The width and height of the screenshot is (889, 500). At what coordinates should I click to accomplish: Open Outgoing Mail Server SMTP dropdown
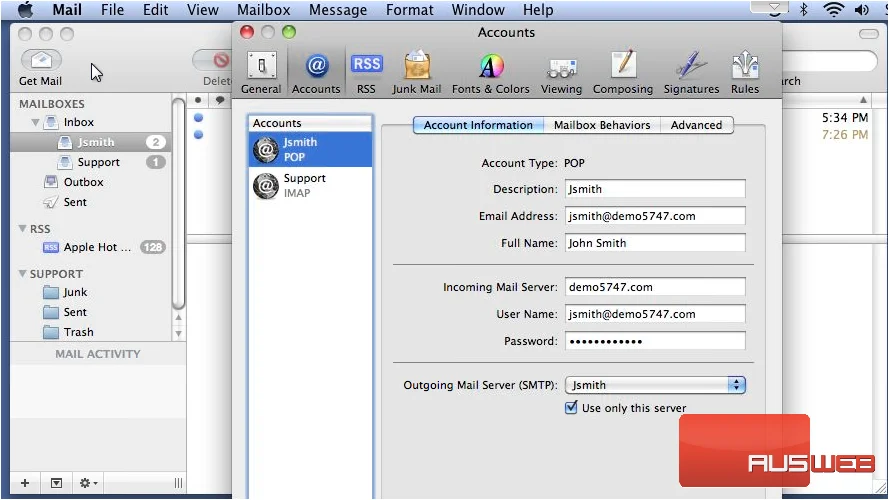[x=655, y=385]
